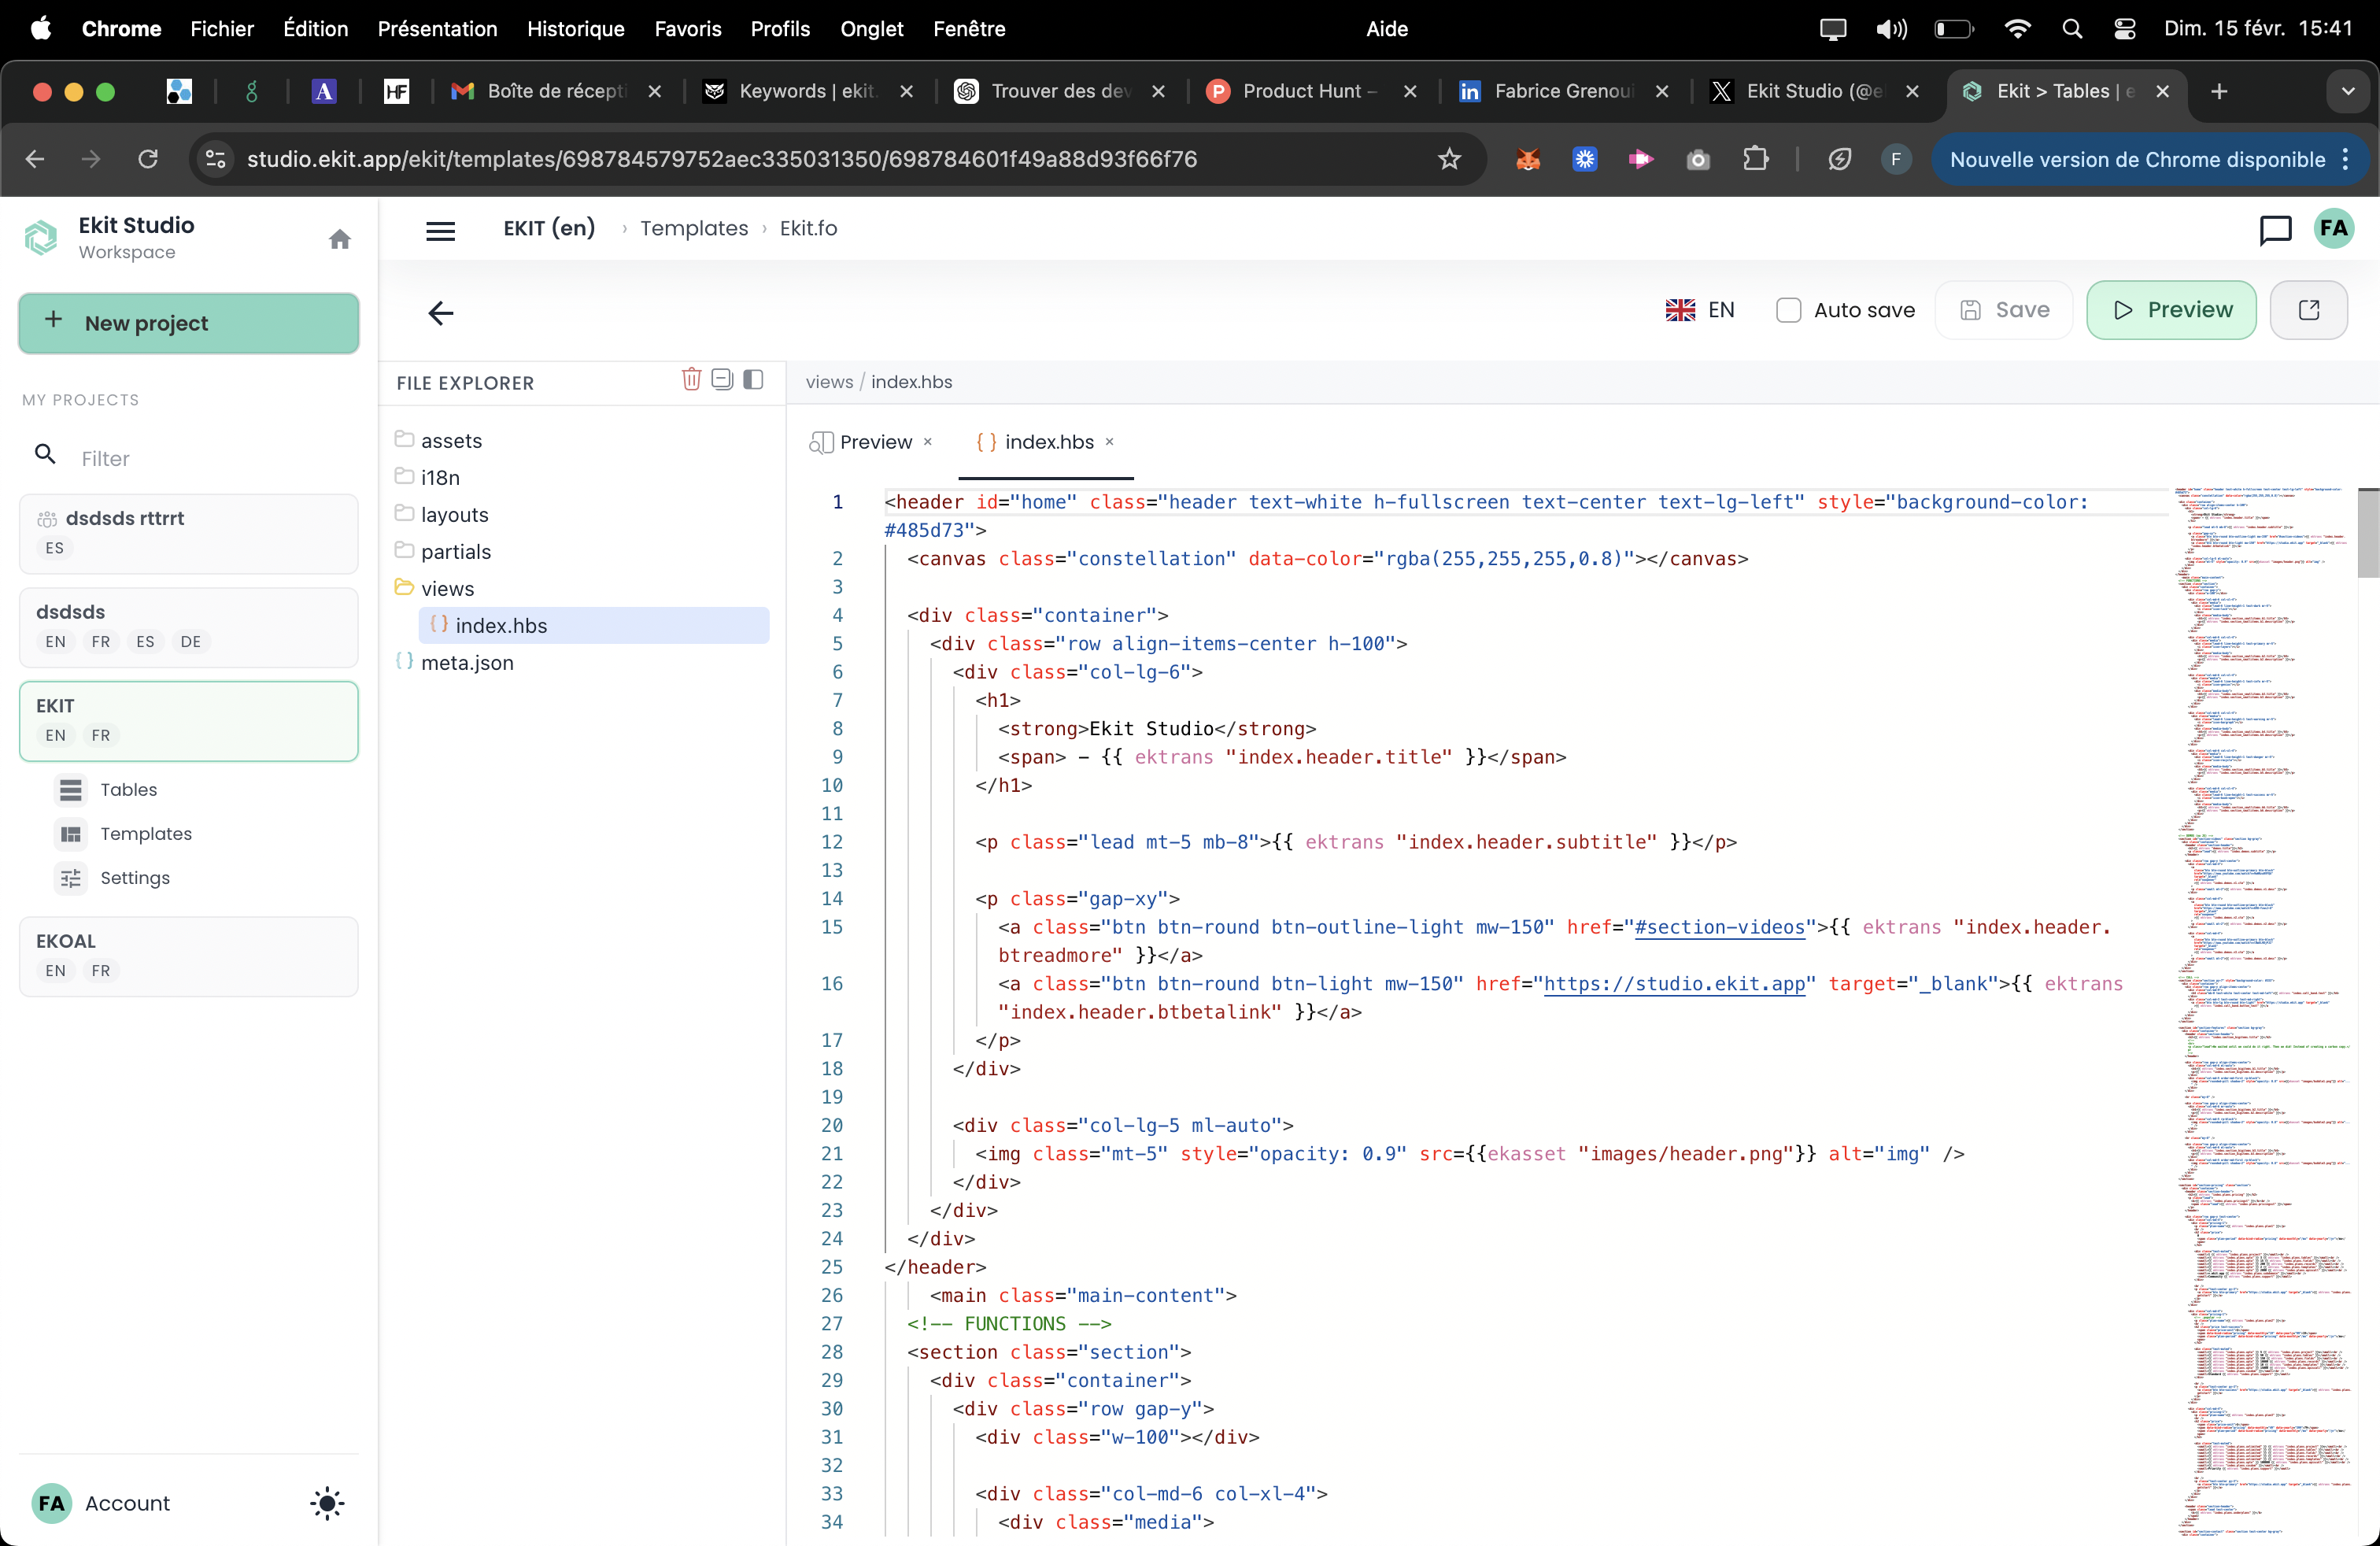
Task: Click the home icon beside Ekit Studio
Action: point(340,239)
